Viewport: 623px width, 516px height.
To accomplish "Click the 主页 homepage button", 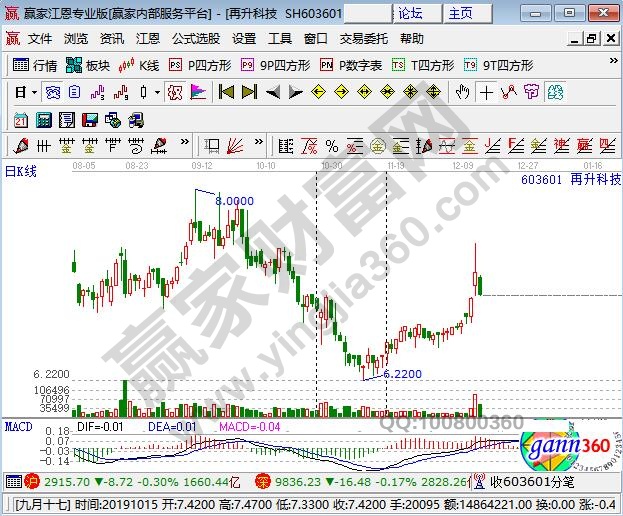I will pyautogui.click(x=461, y=13).
